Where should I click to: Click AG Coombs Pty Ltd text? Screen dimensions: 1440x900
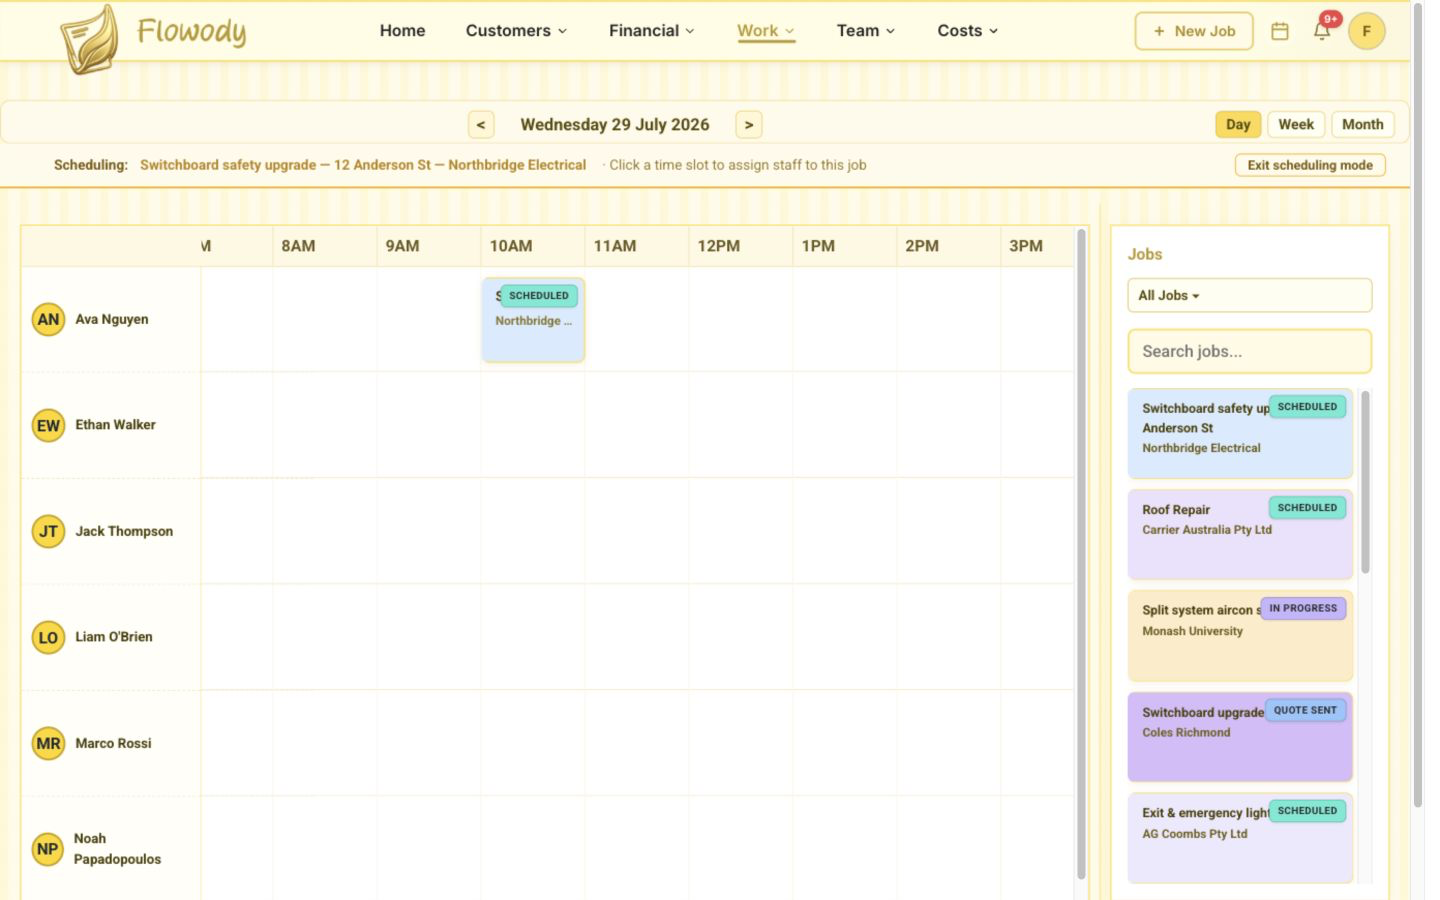coord(1195,834)
